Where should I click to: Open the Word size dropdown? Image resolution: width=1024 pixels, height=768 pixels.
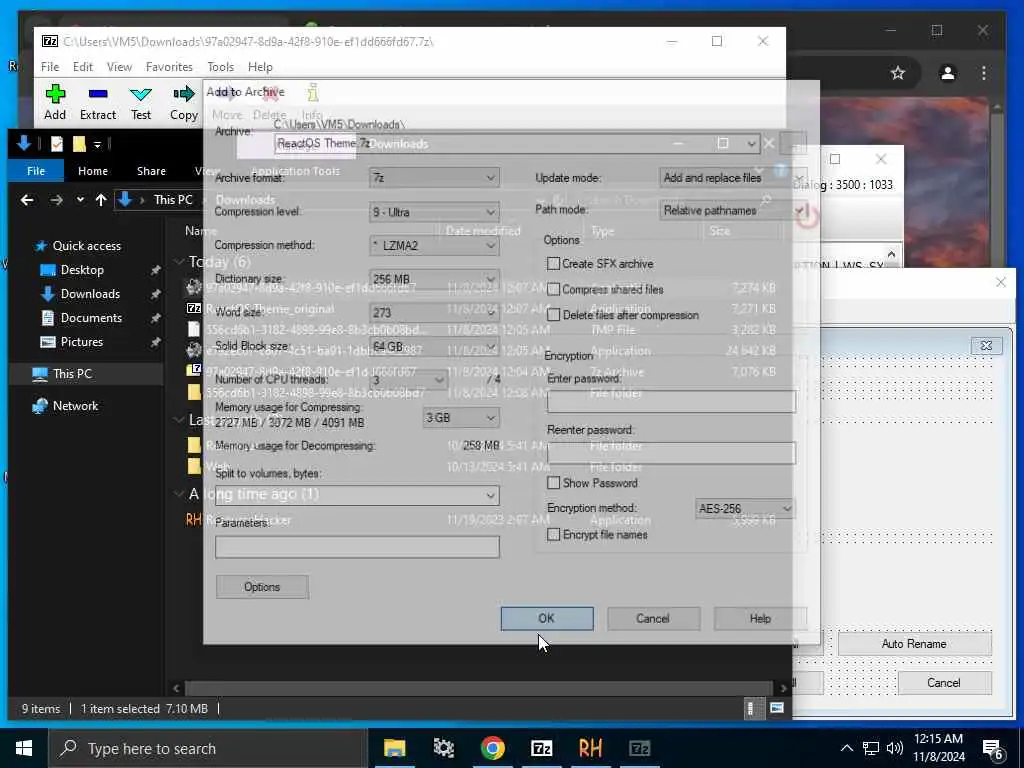434,313
